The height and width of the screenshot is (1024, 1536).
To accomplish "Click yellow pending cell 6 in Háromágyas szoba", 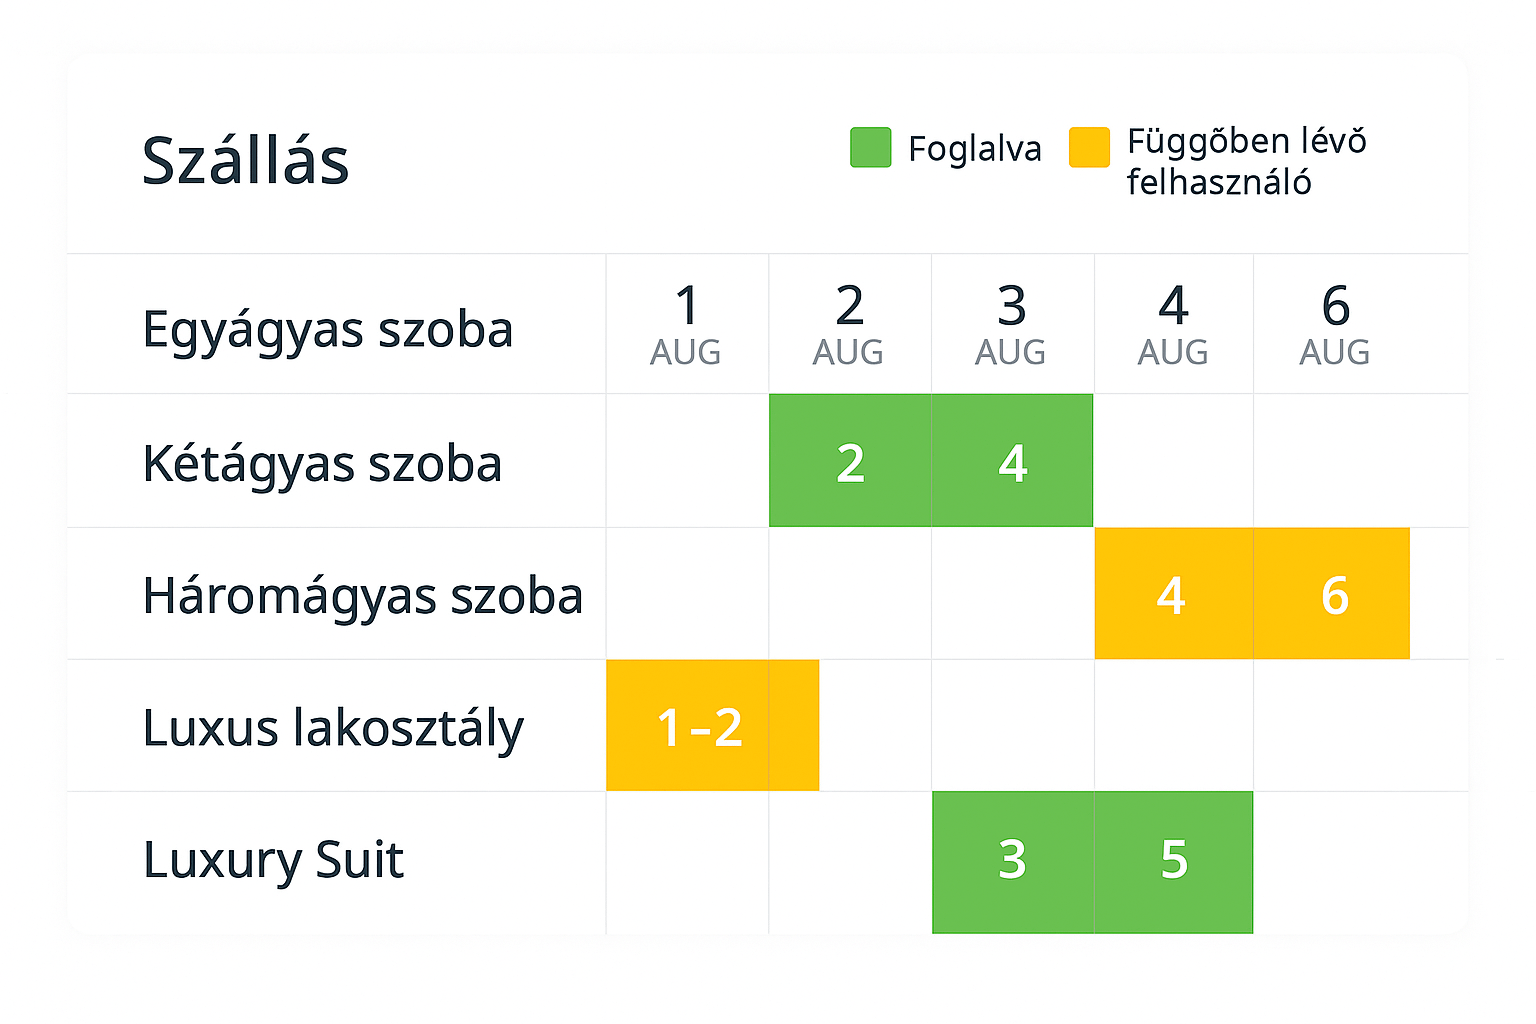I will [x=1334, y=594].
